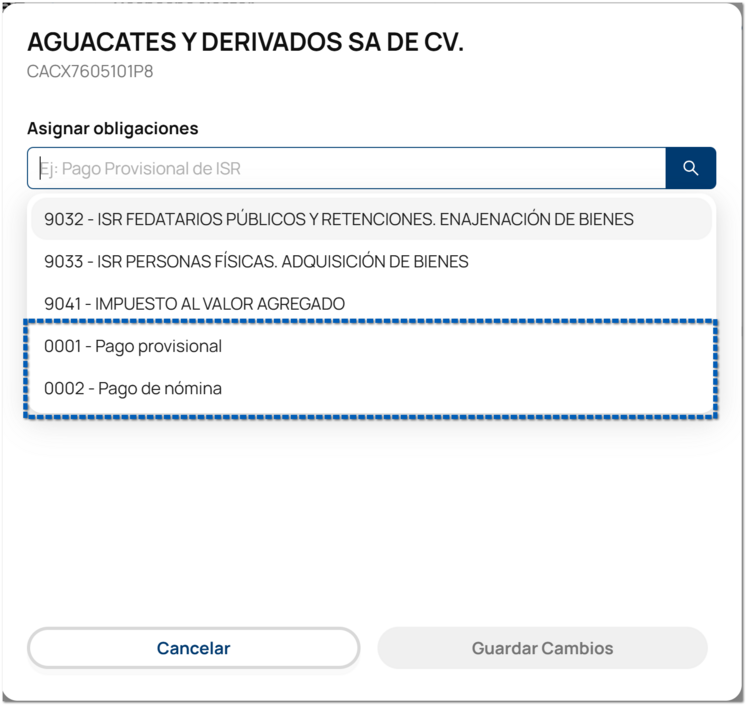
Task: Run the obligations search with the blue button
Action: click(x=690, y=168)
